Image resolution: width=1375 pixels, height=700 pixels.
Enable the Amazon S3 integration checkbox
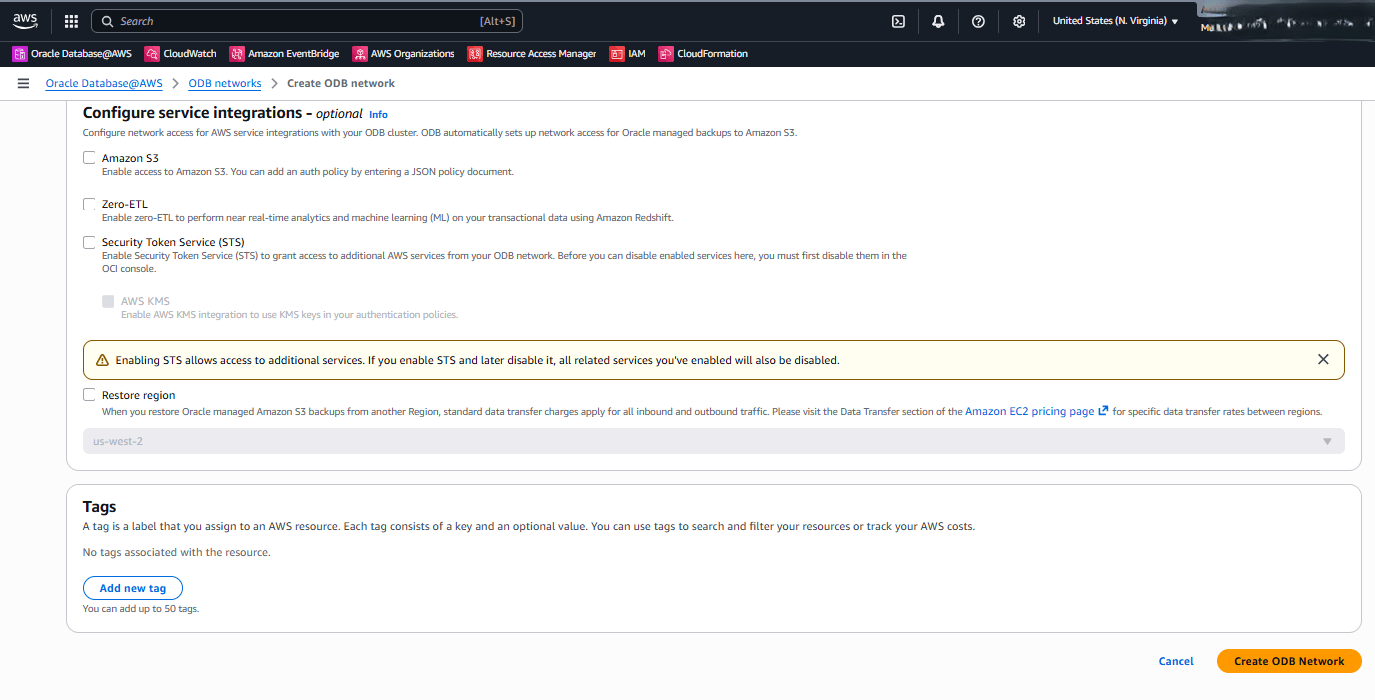click(89, 157)
